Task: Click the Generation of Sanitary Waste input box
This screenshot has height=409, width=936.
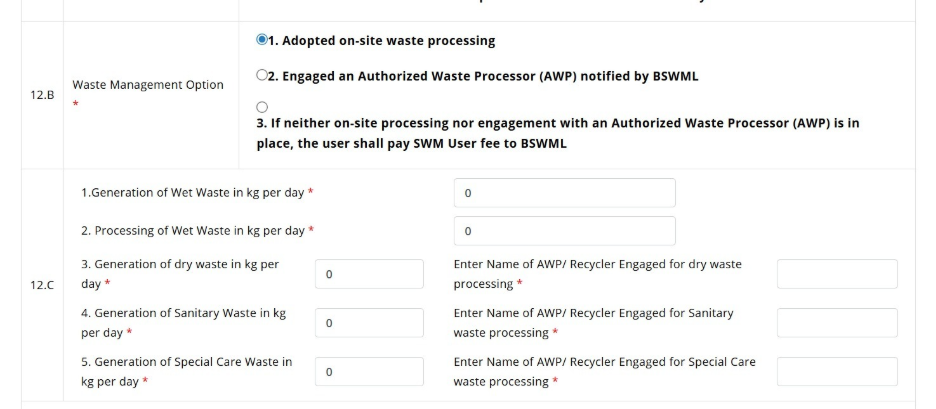Action: (369, 323)
